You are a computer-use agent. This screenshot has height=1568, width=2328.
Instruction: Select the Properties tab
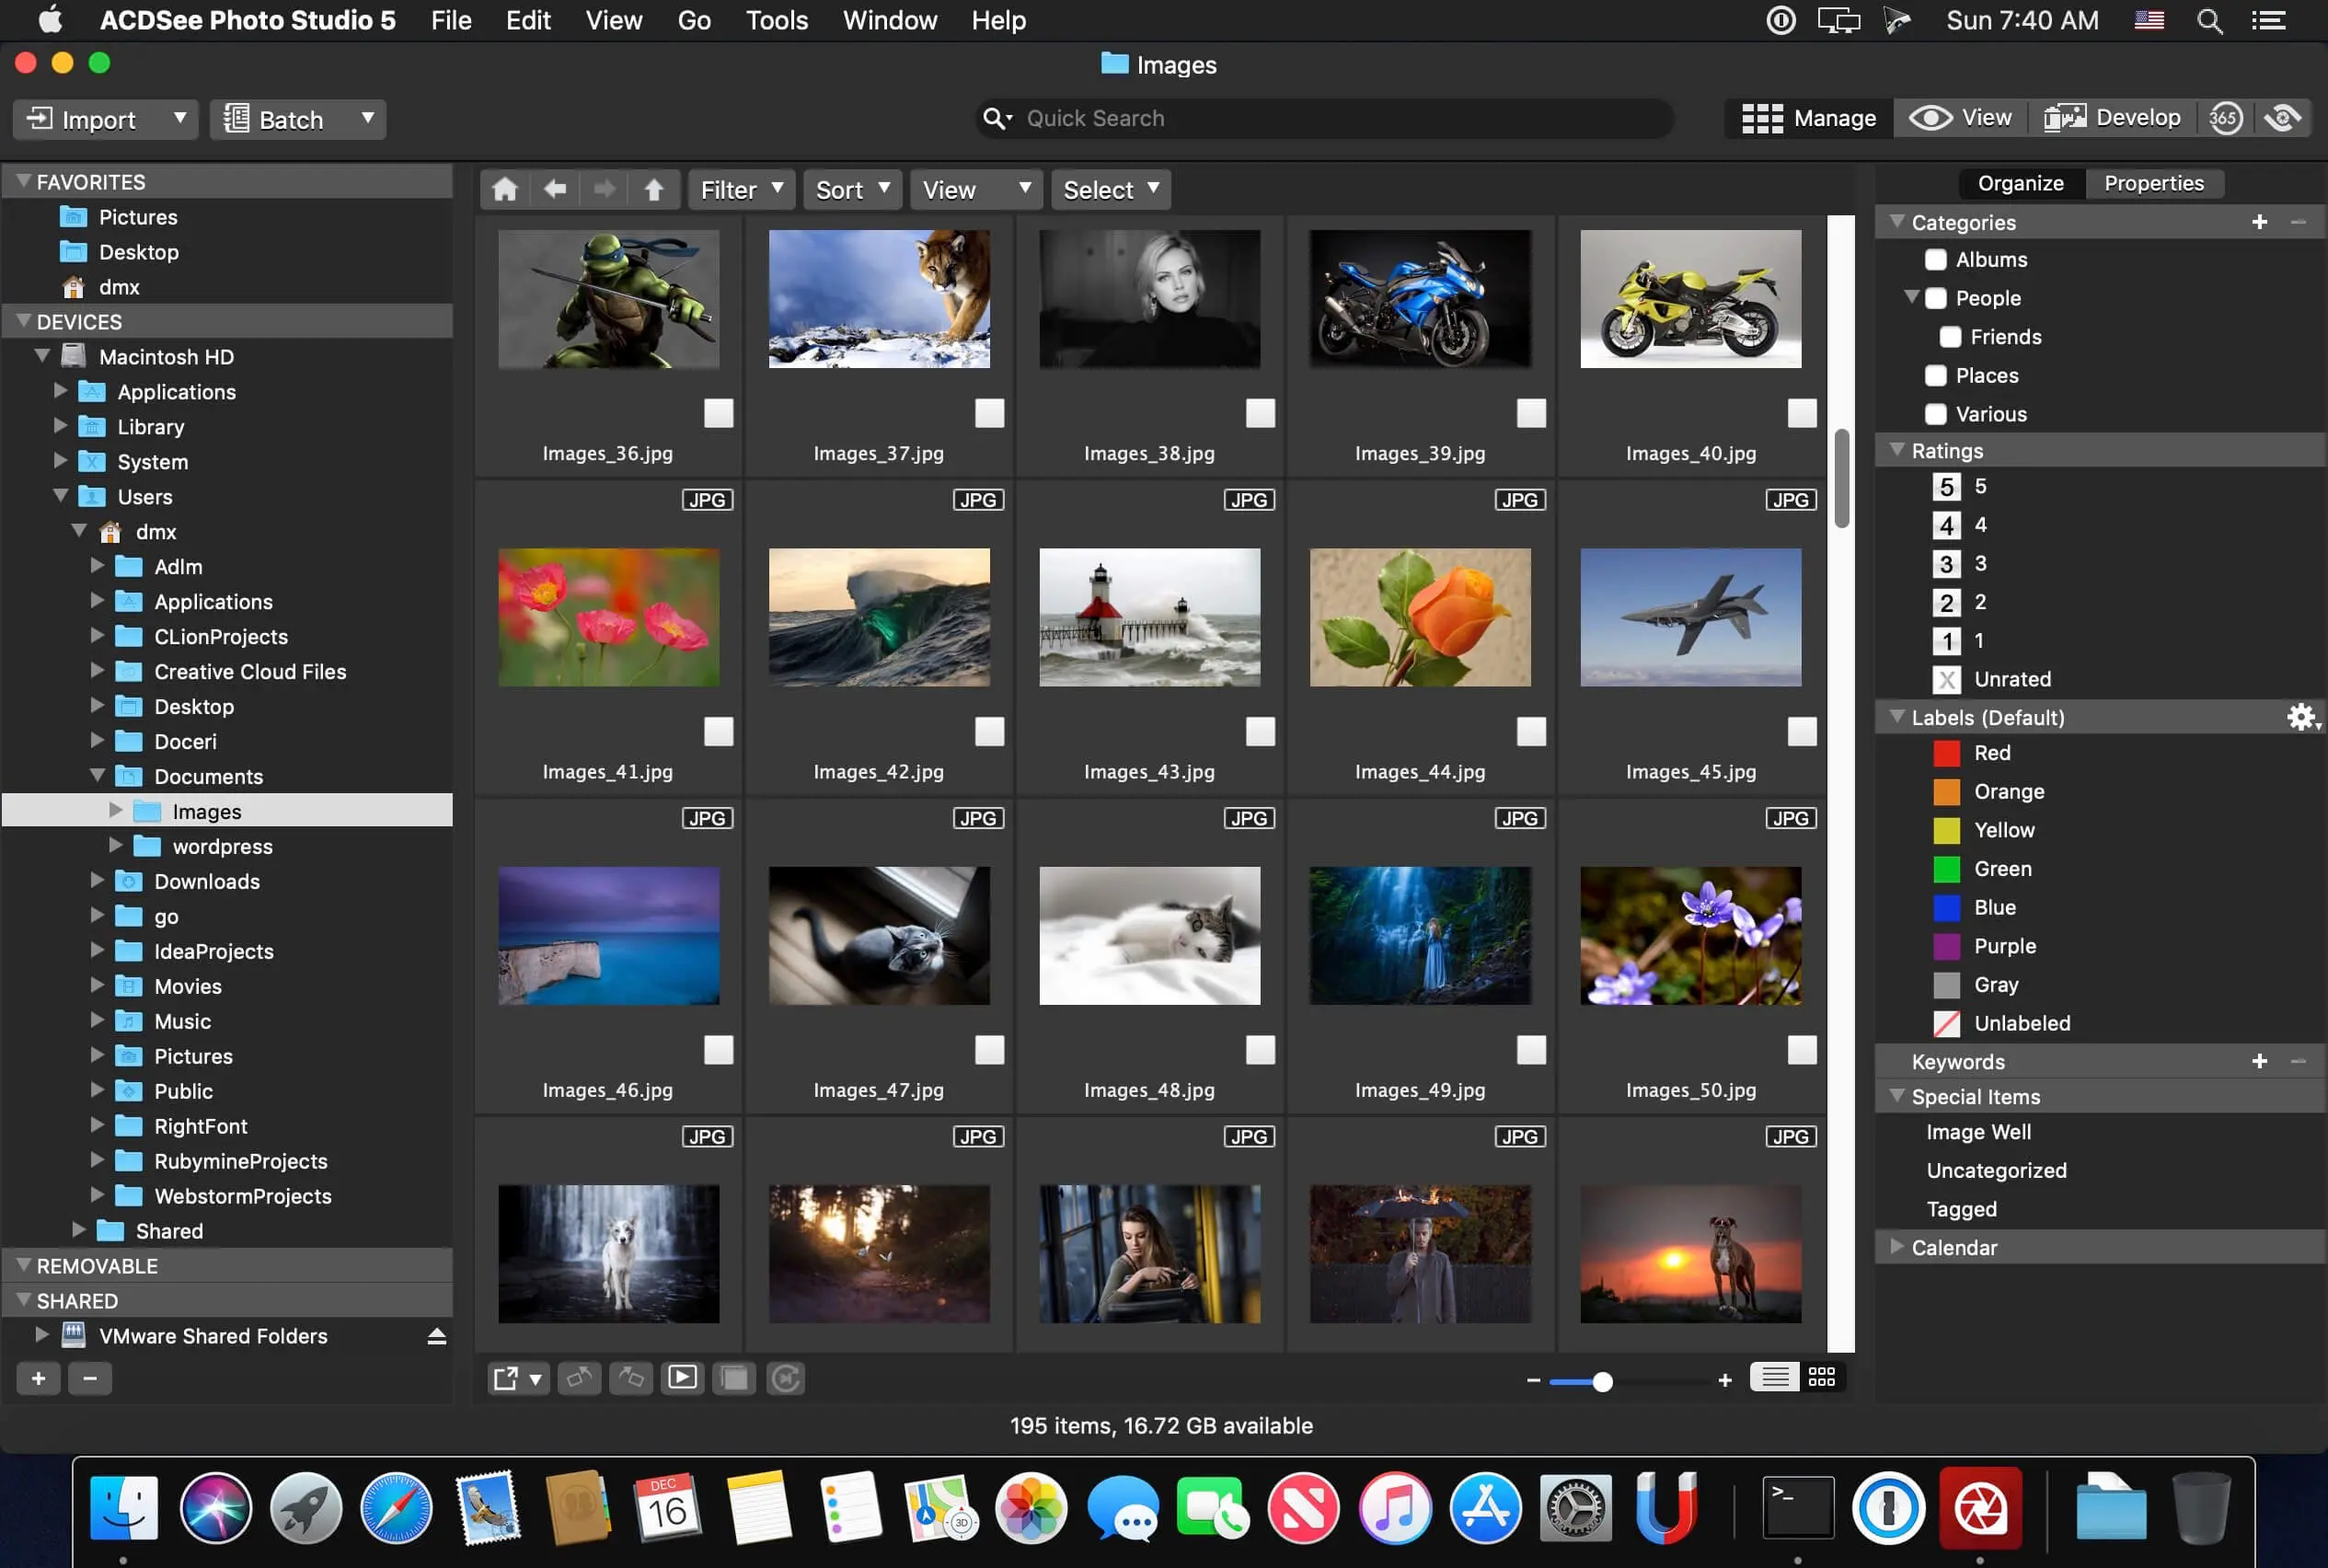[x=2155, y=182]
